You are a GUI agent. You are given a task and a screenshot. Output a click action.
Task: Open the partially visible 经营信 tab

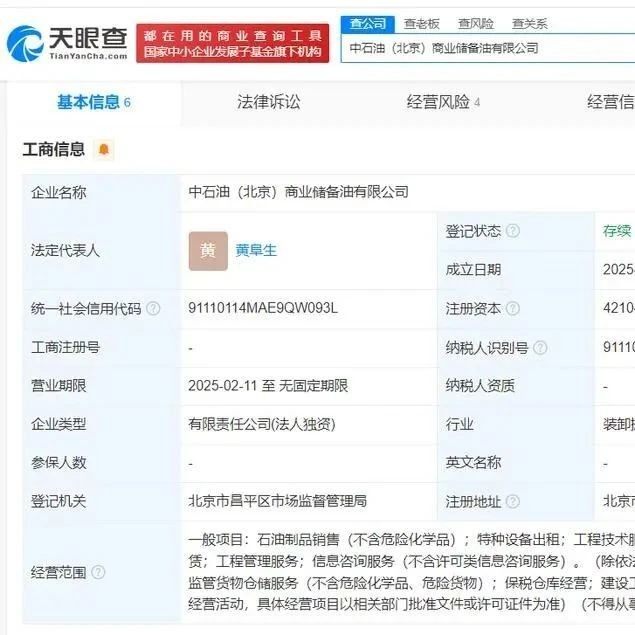point(611,102)
